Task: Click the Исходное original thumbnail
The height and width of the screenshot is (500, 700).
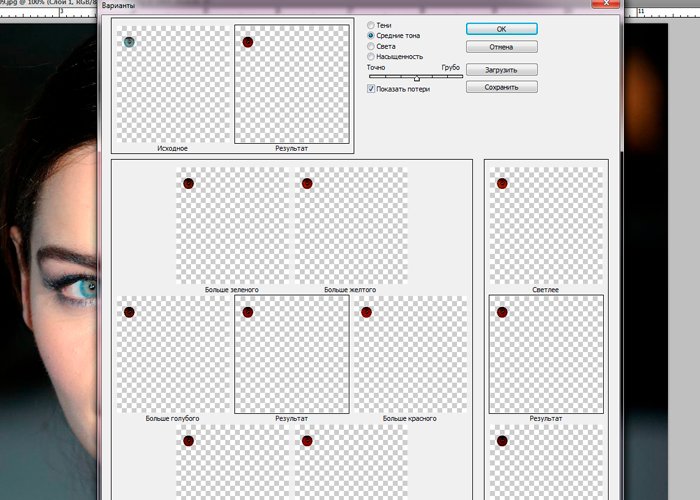Action: point(172,84)
